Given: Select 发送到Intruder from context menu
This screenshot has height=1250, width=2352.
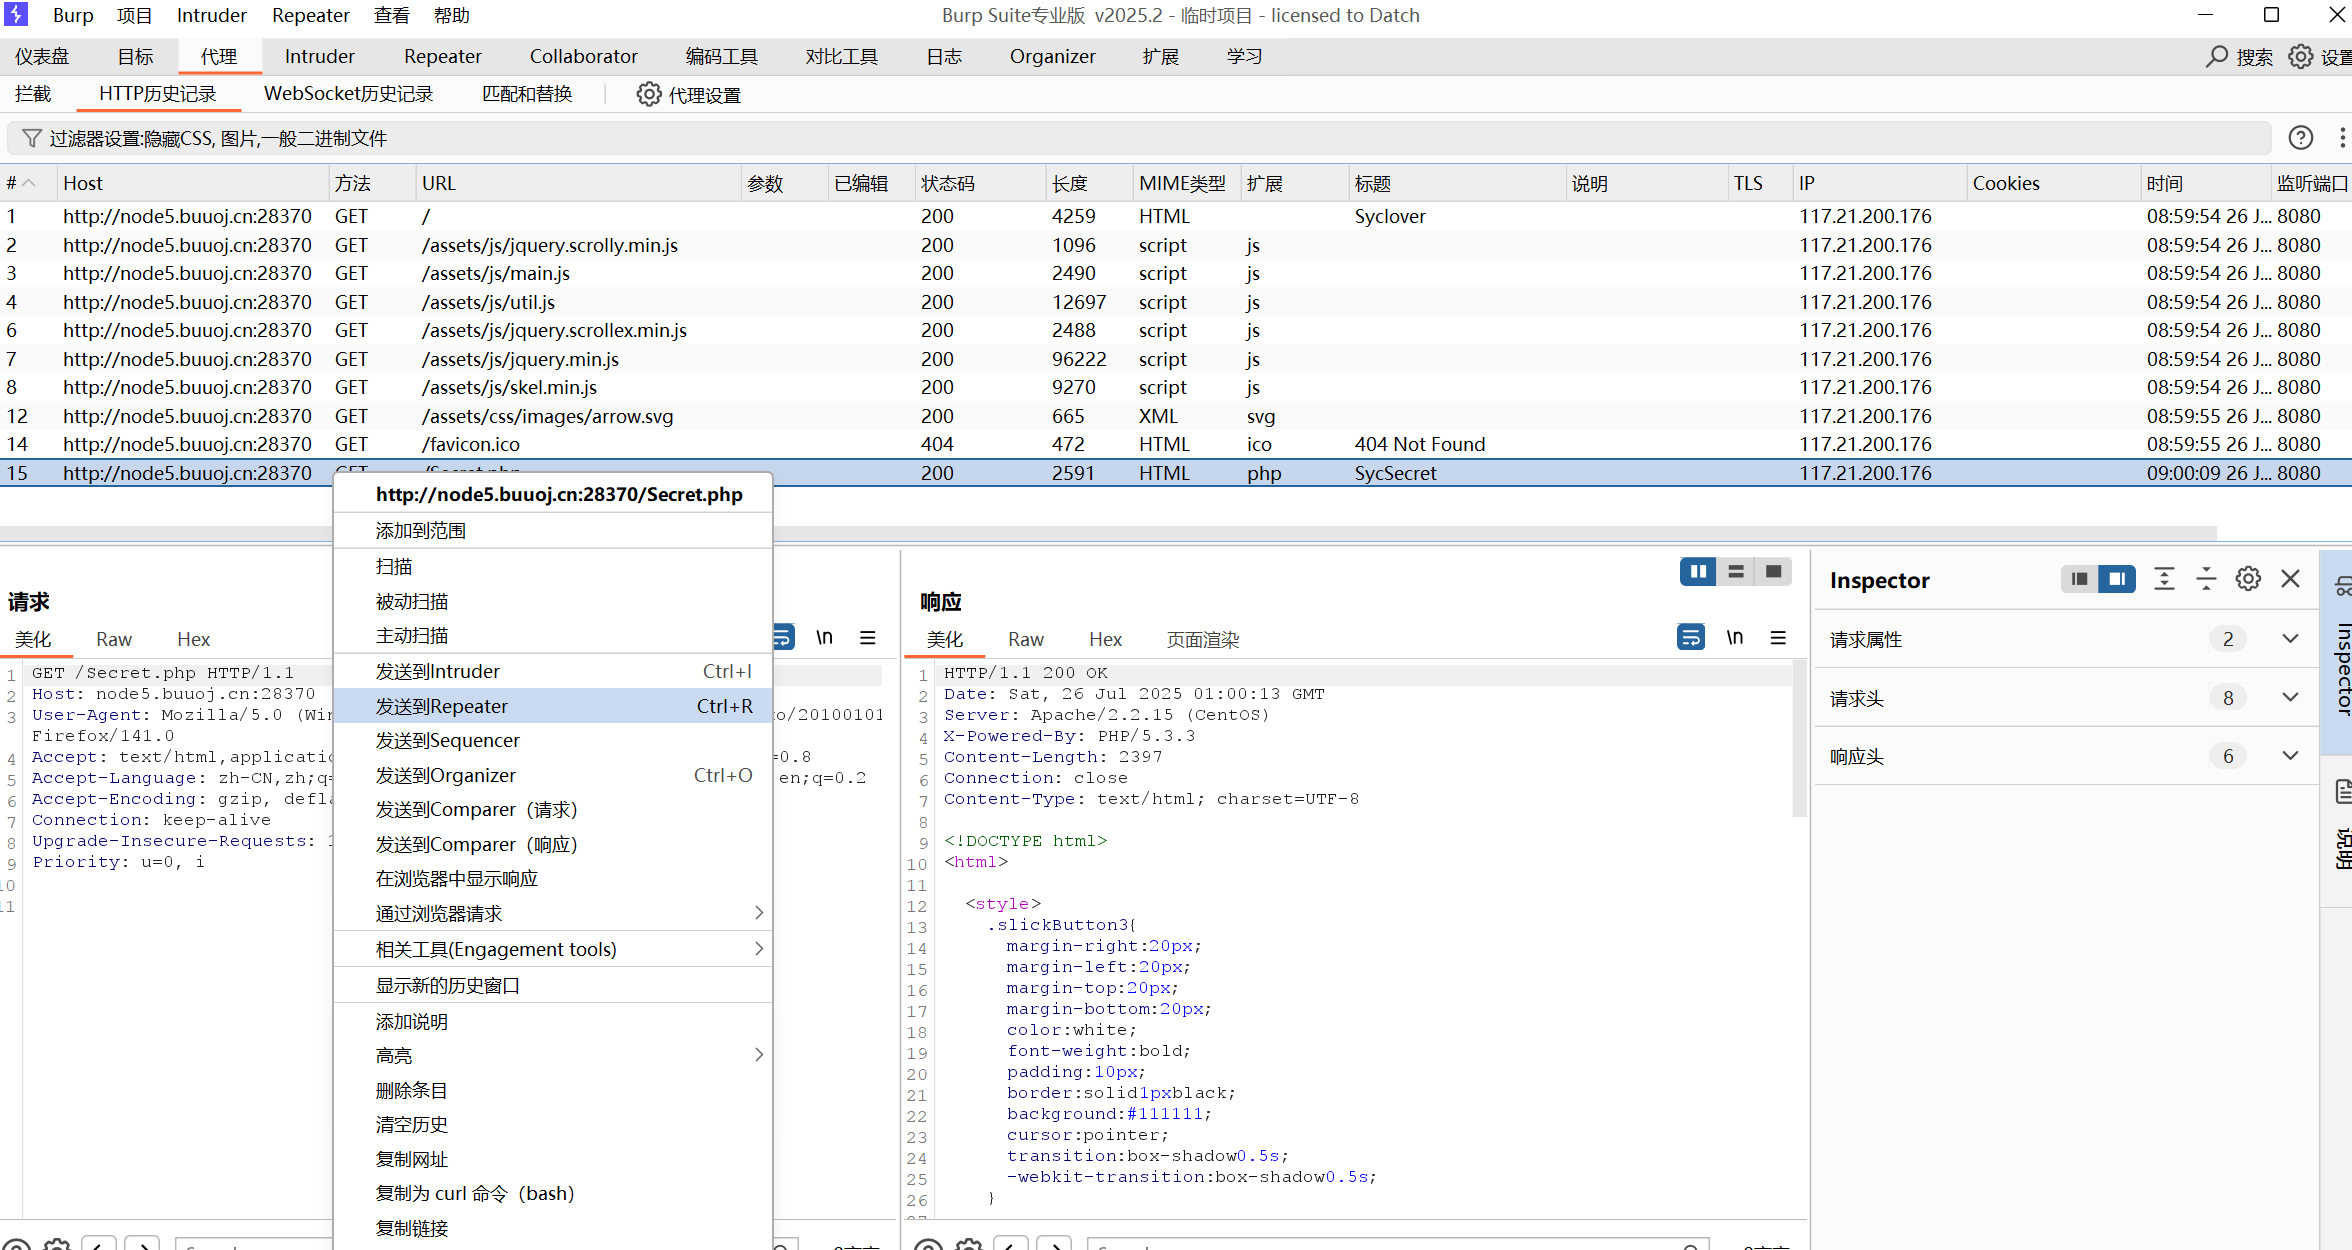Looking at the screenshot, I should point(553,671).
